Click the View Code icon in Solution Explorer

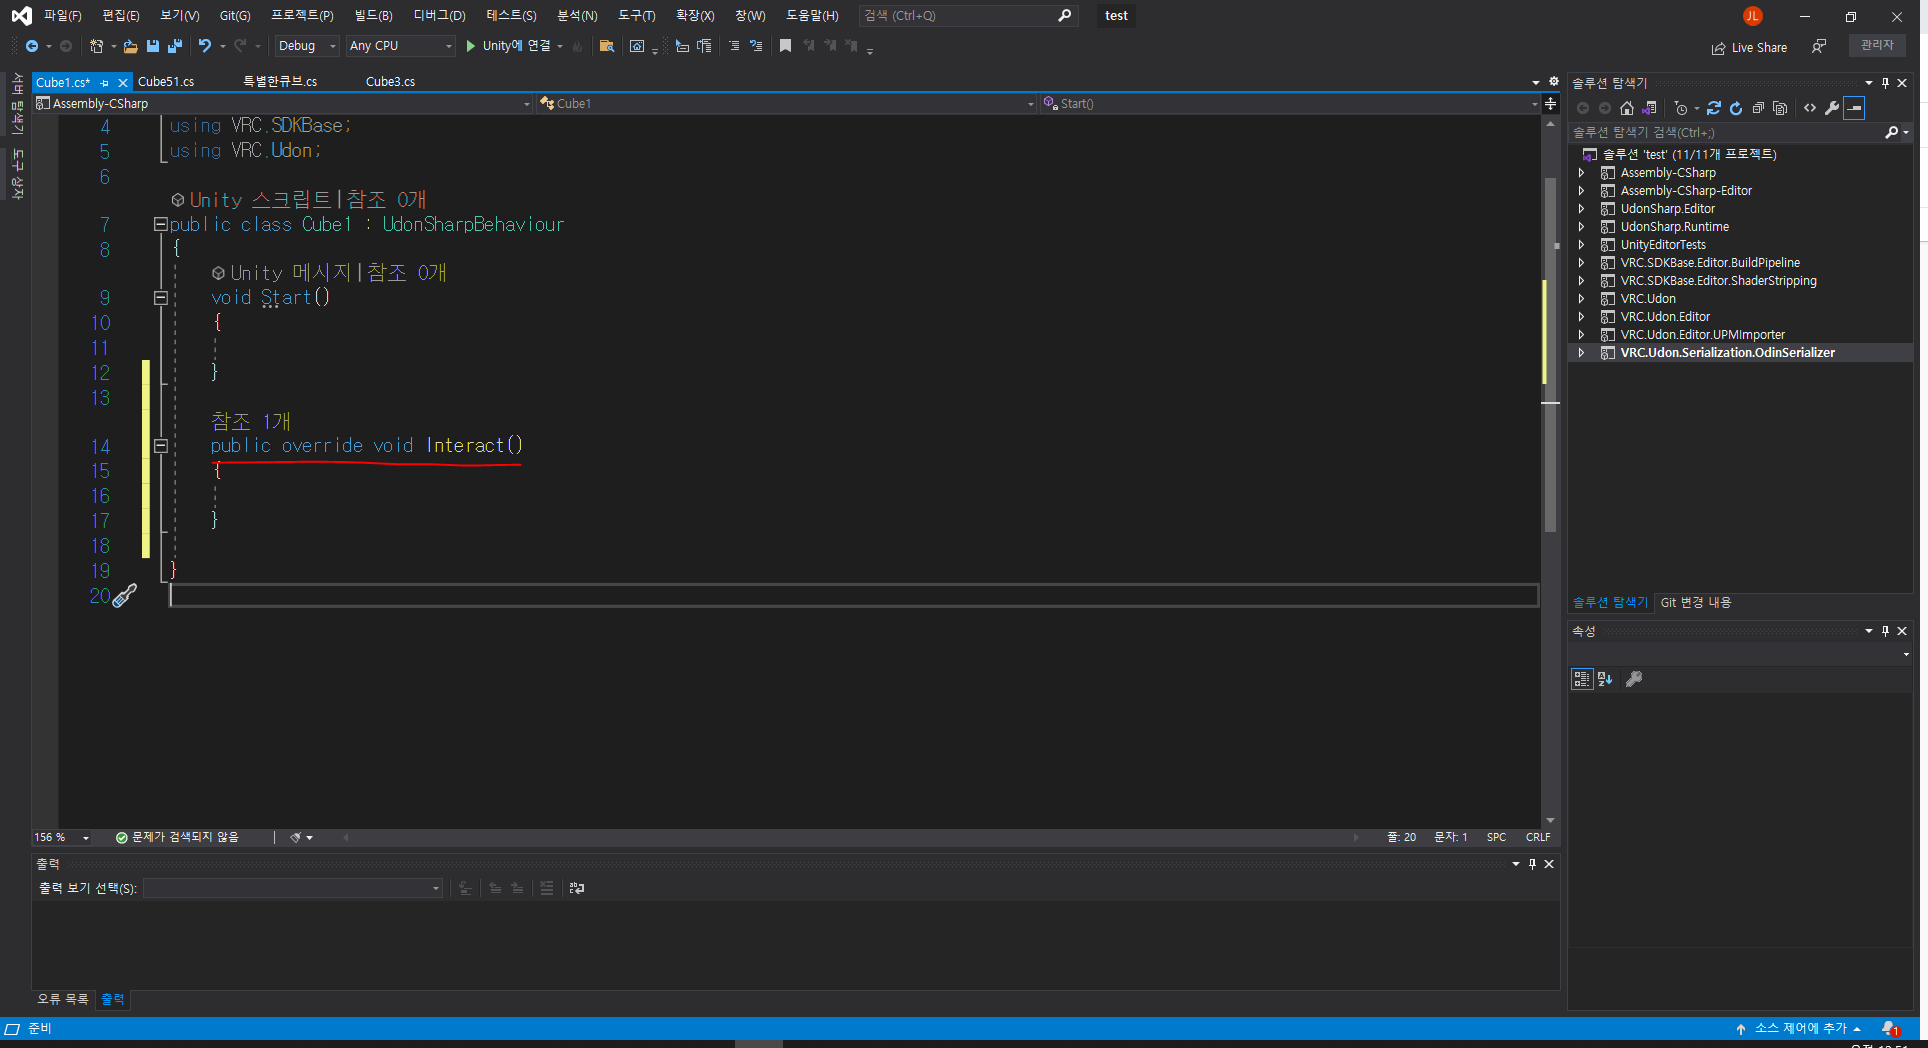tap(1810, 108)
